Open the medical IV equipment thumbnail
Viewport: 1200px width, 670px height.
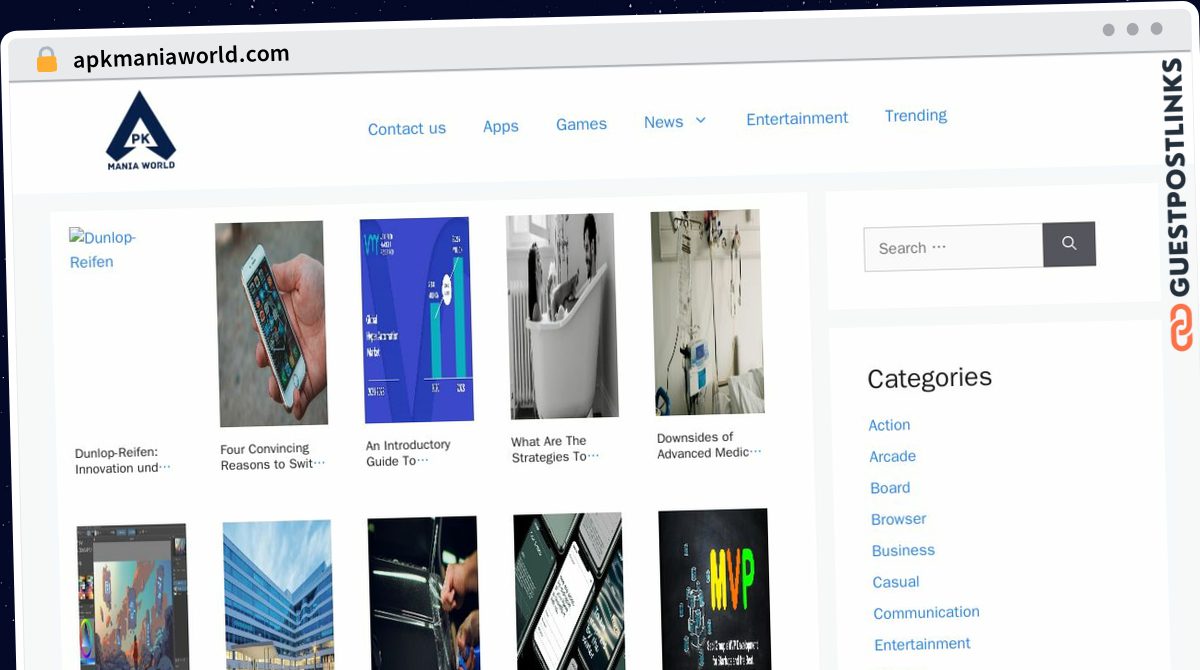click(707, 312)
